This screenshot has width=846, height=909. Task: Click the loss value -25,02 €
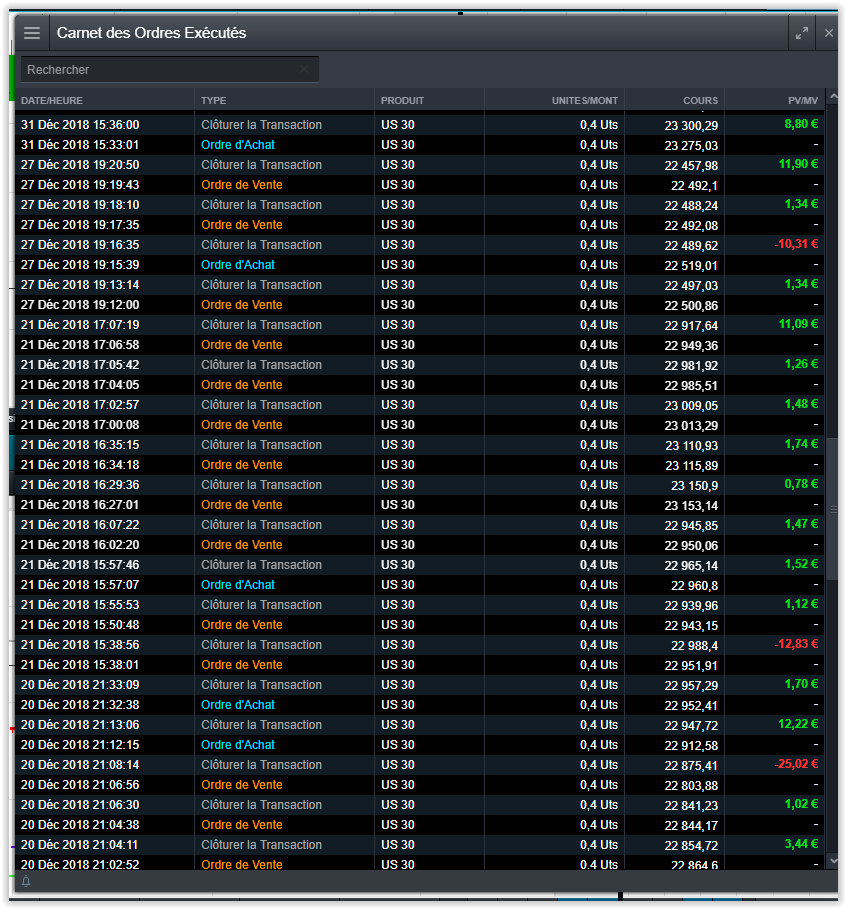point(796,764)
